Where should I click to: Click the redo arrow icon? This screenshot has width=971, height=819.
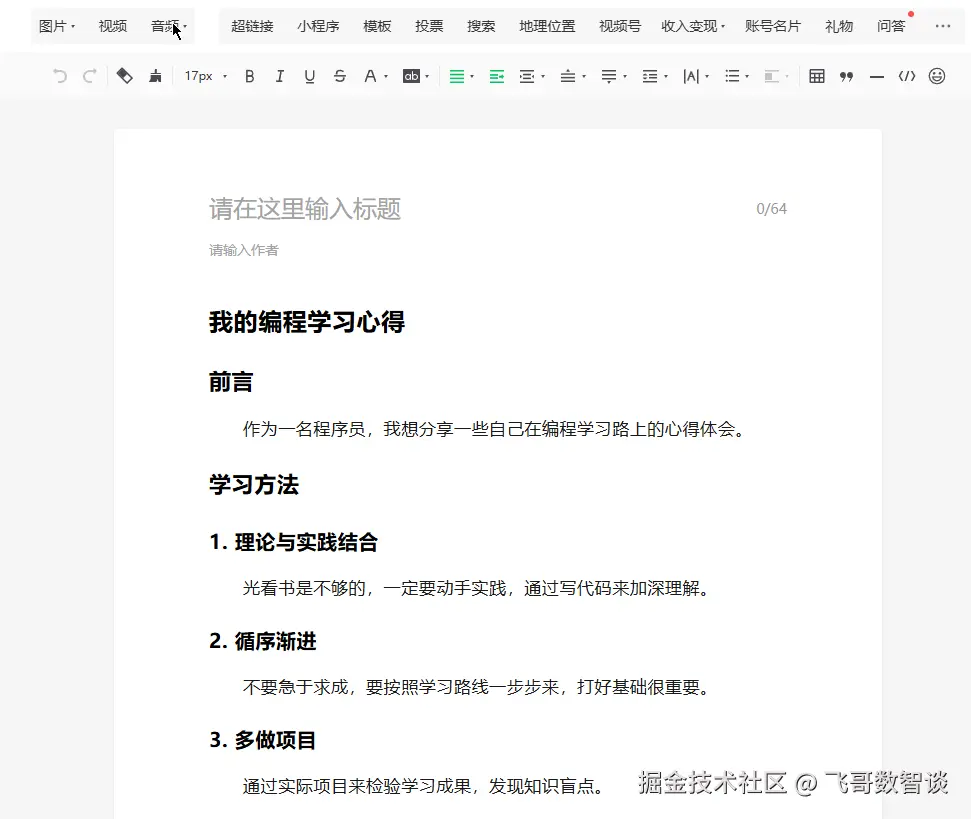90,76
